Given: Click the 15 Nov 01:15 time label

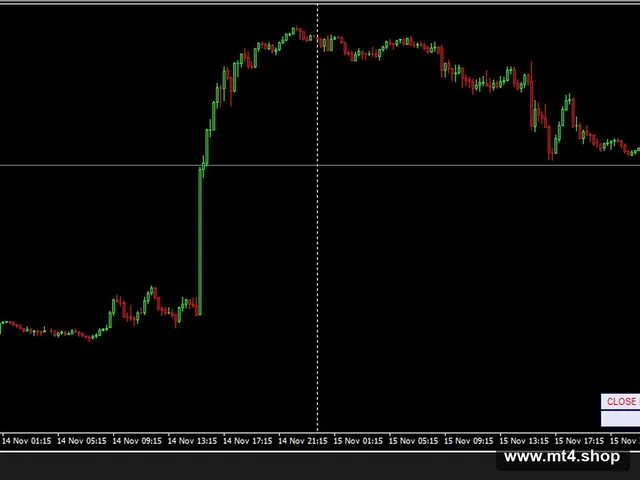Looking at the screenshot, I should click(358, 441).
